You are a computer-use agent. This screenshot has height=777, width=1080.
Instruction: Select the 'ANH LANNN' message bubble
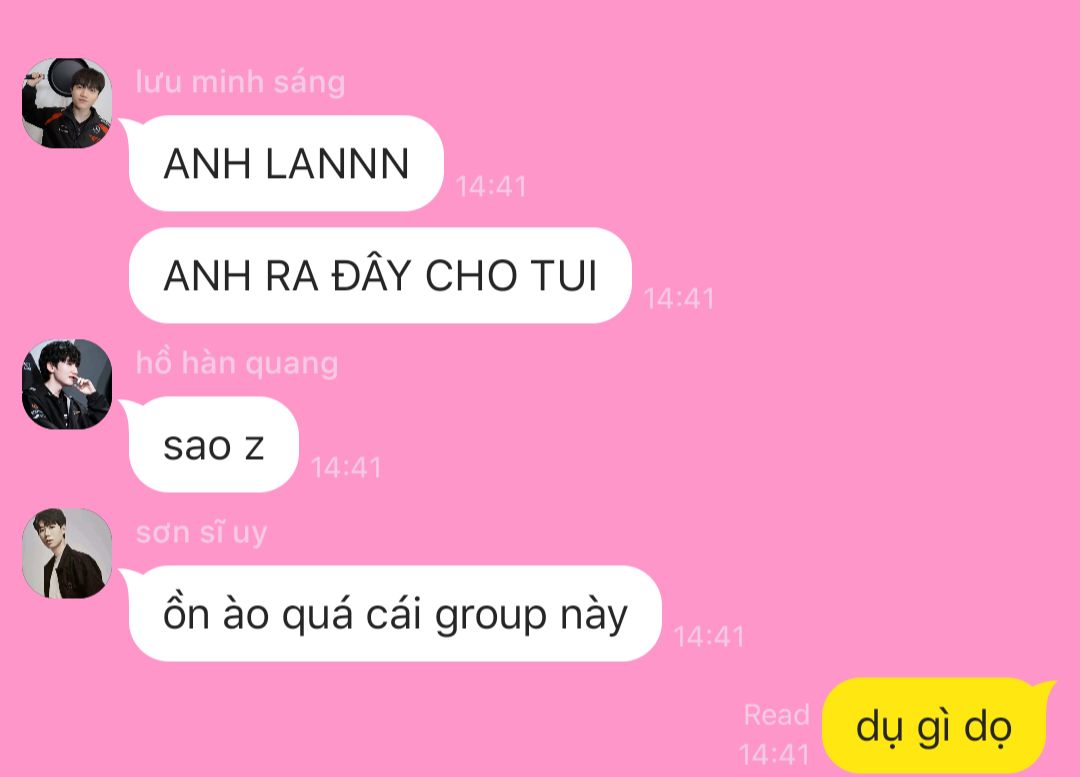tap(285, 163)
